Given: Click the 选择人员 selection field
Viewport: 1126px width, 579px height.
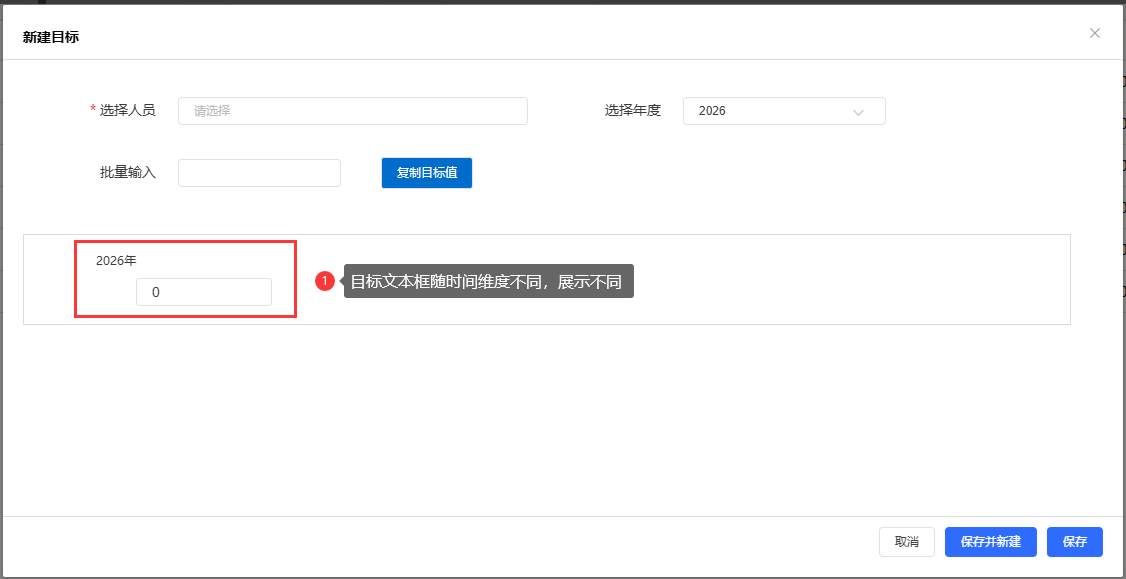Looking at the screenshot, I should 352,111.
